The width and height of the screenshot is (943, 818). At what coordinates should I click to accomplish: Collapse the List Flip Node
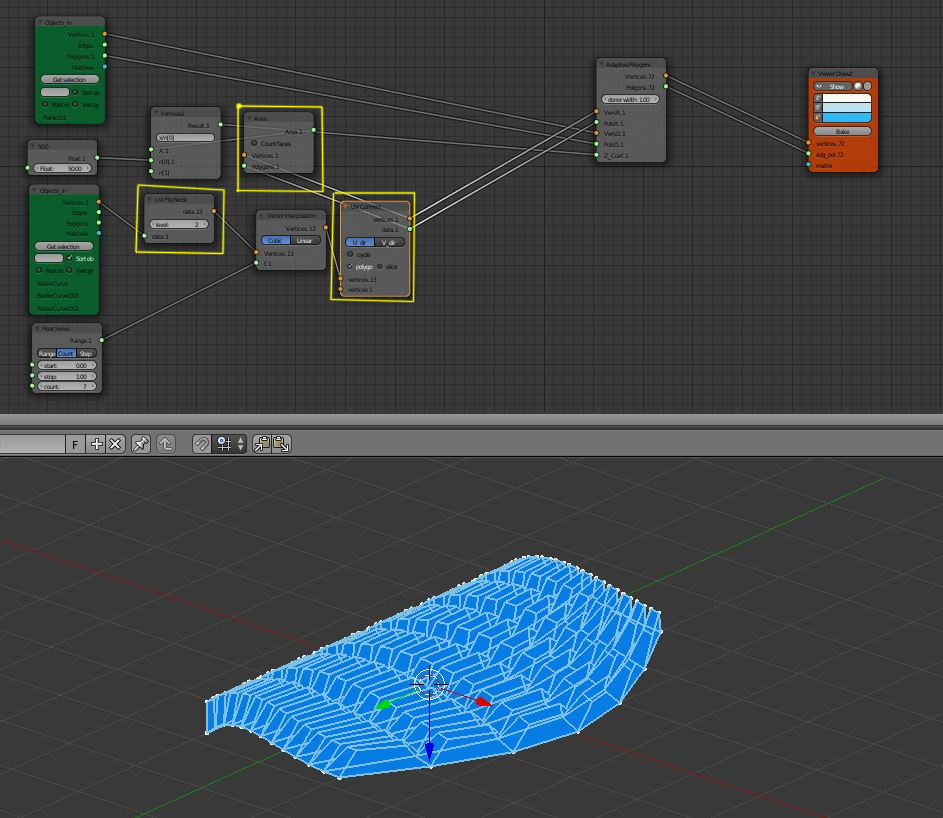(150, 199)
